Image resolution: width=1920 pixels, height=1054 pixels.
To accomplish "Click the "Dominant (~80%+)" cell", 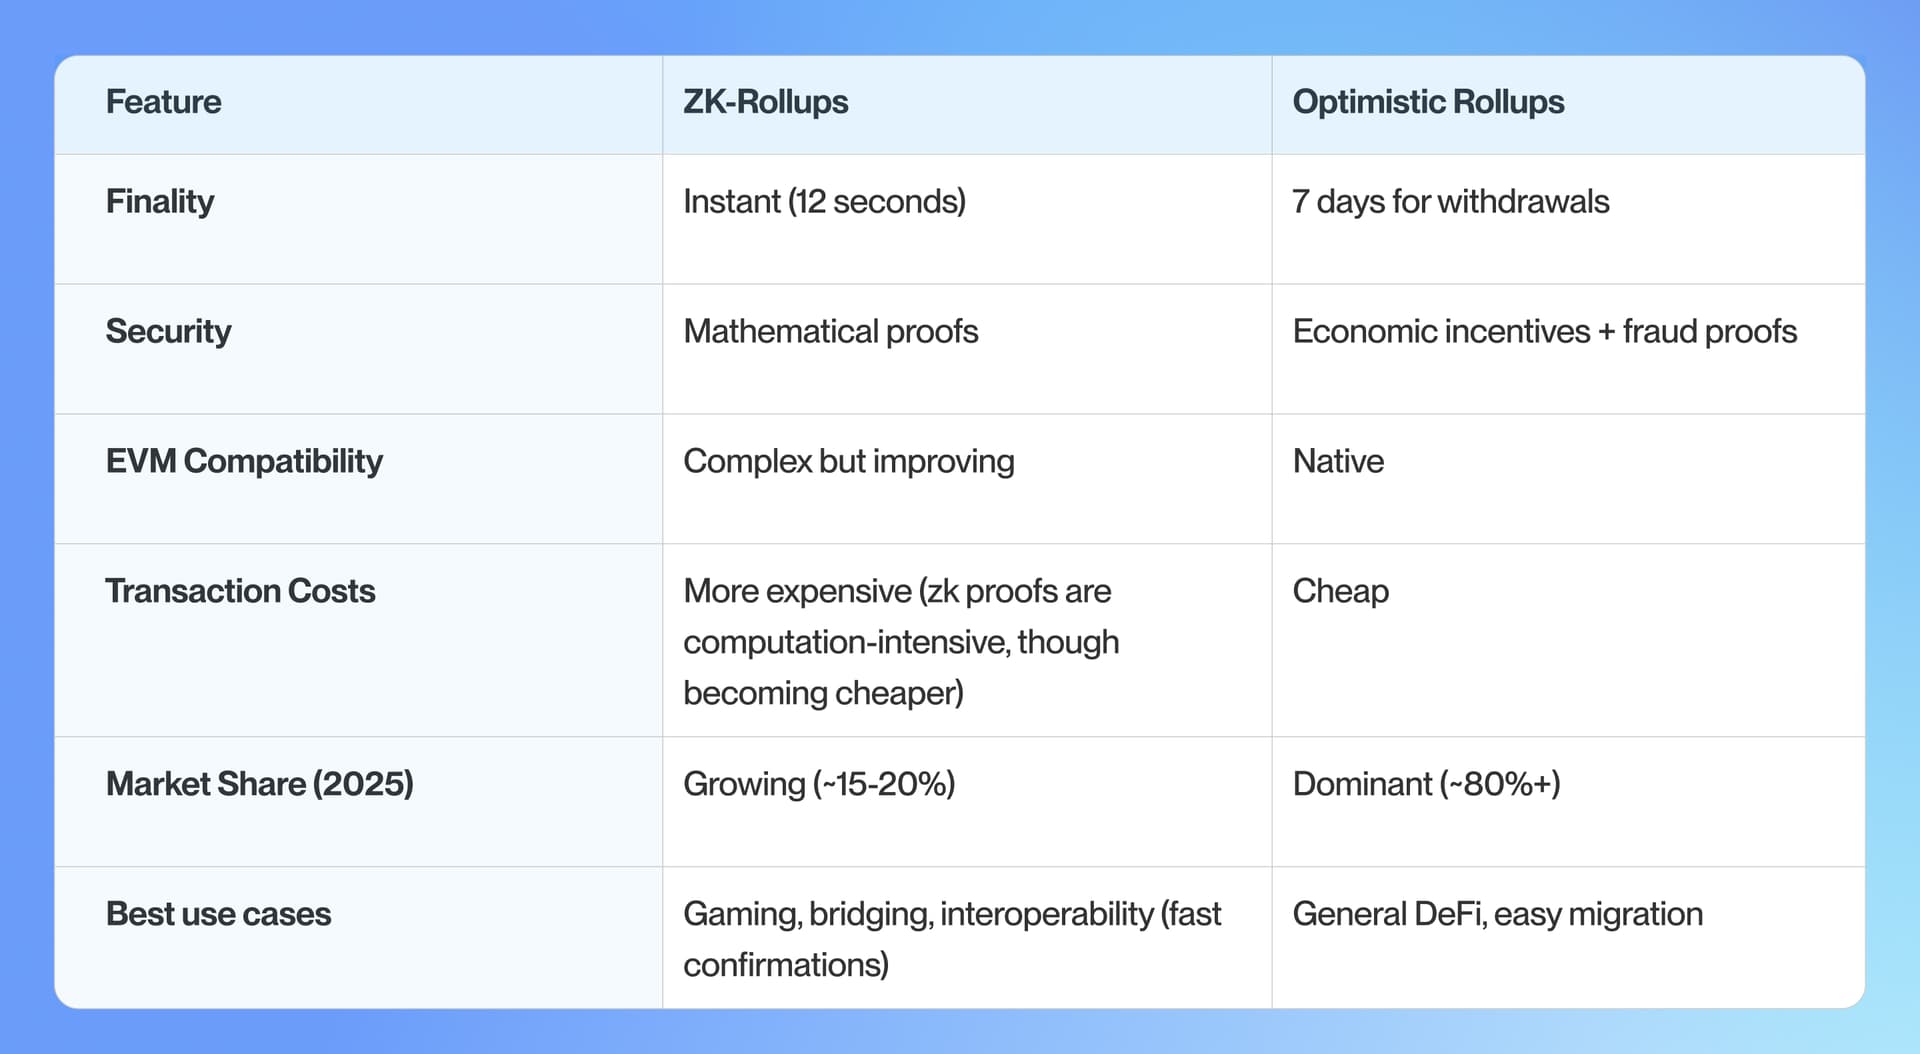I will click(1426, 785).
